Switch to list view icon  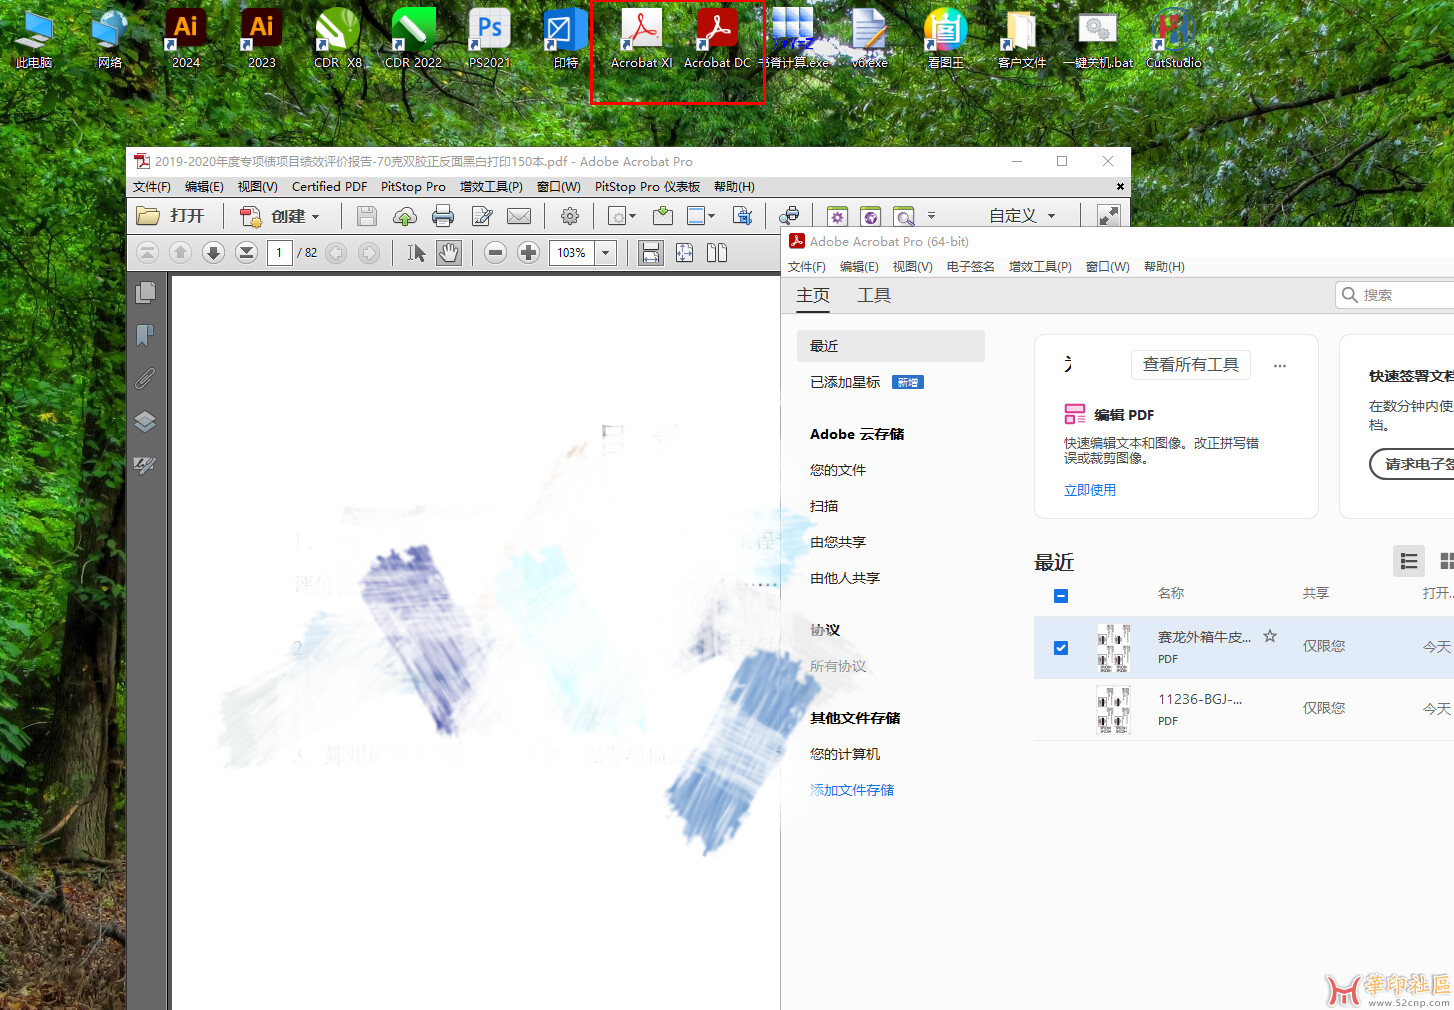[1409, 561]
